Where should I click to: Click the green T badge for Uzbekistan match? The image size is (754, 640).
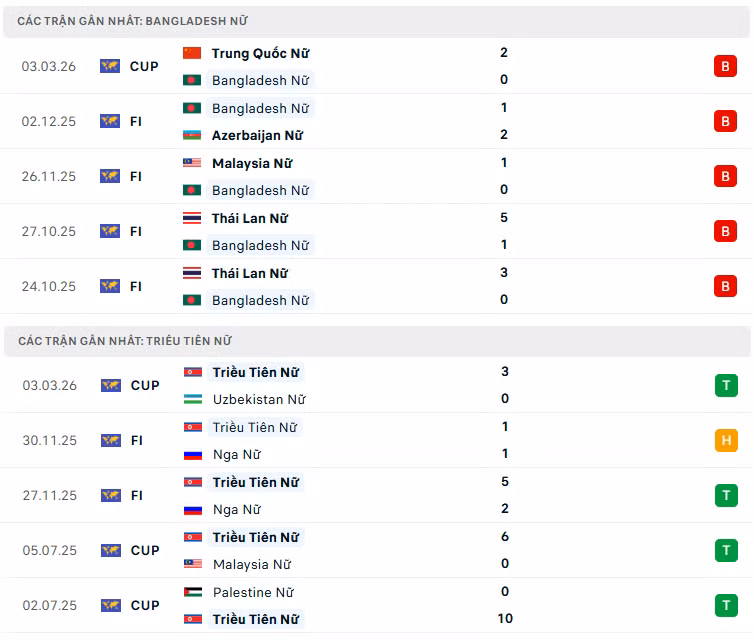(x=726, y=385)
